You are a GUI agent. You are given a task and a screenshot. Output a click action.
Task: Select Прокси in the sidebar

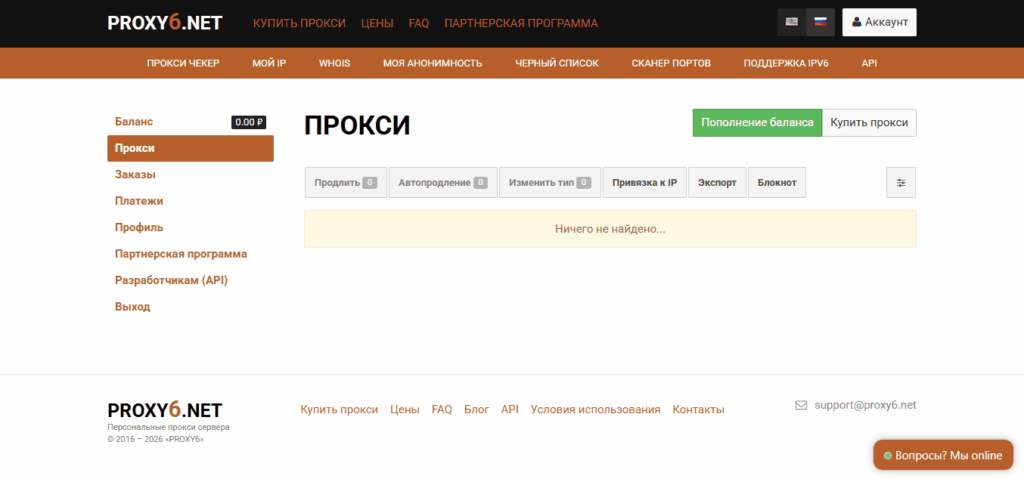[x=190, y=148]
